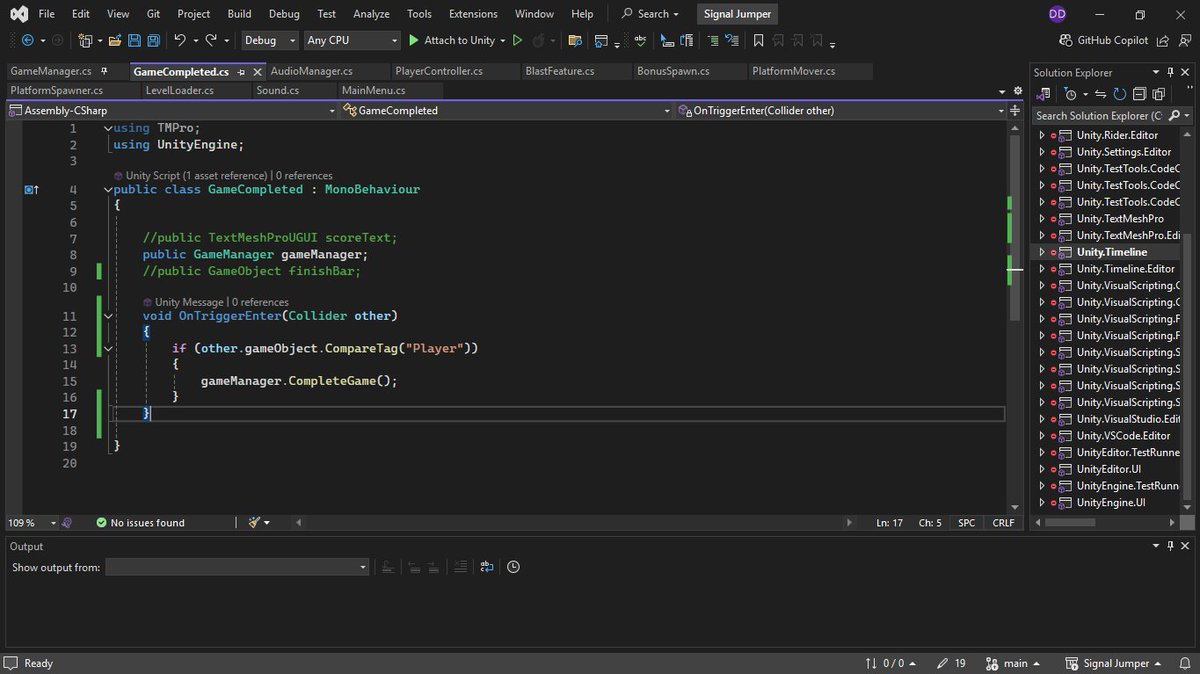Save the current file using the disk icon
The image size is (1200, 674).
(134, 40)
